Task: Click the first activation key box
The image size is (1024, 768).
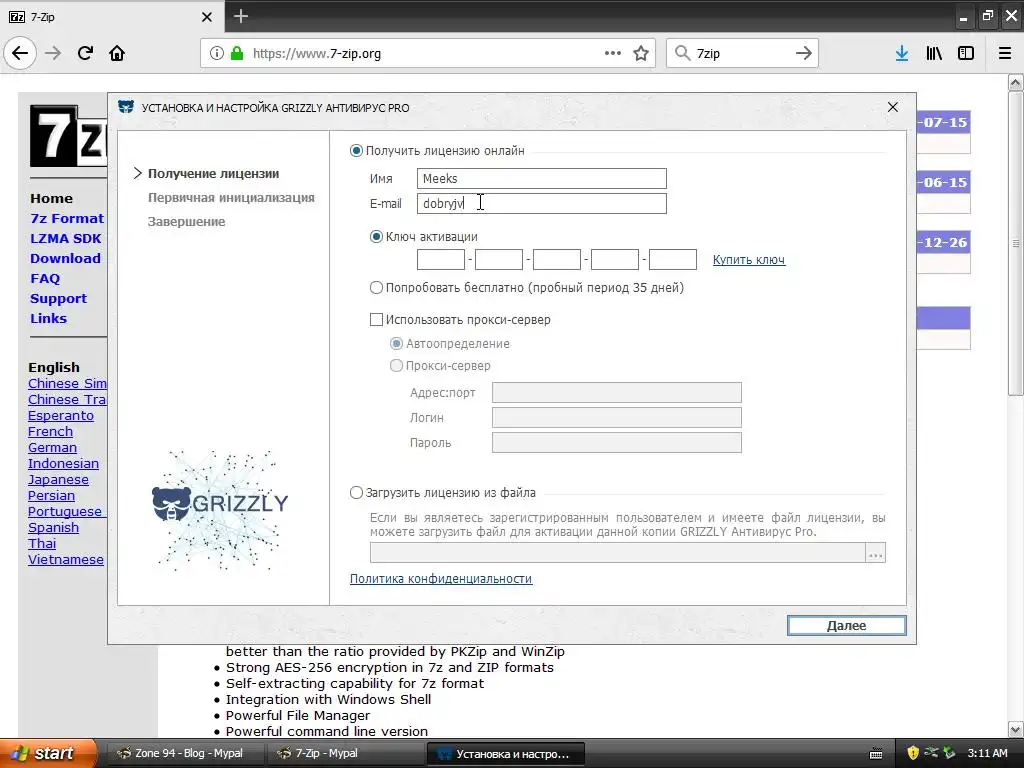Action: click(x=441, y=259)
